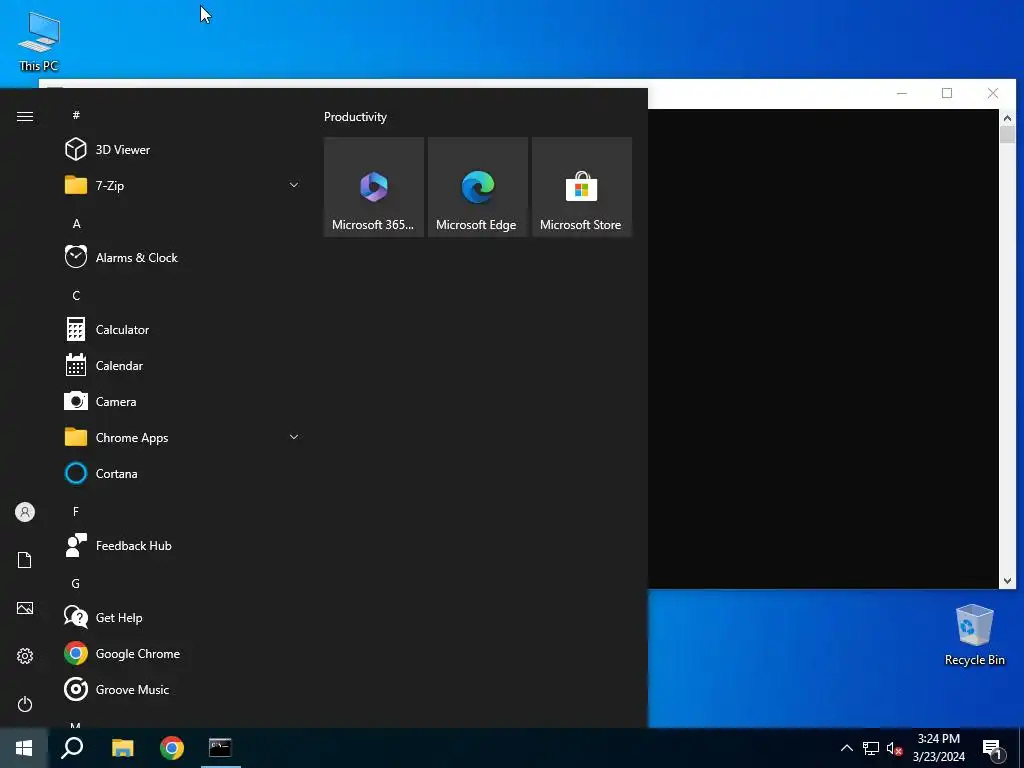Launch Alarms & Clock
This screenshot has height=768, width=1024.
182,257
